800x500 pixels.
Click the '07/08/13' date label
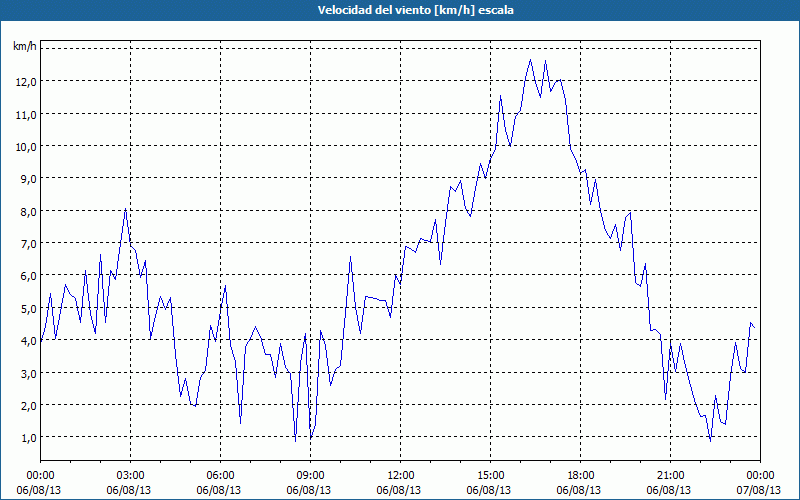pyautogui.click(x=758, y=490)
